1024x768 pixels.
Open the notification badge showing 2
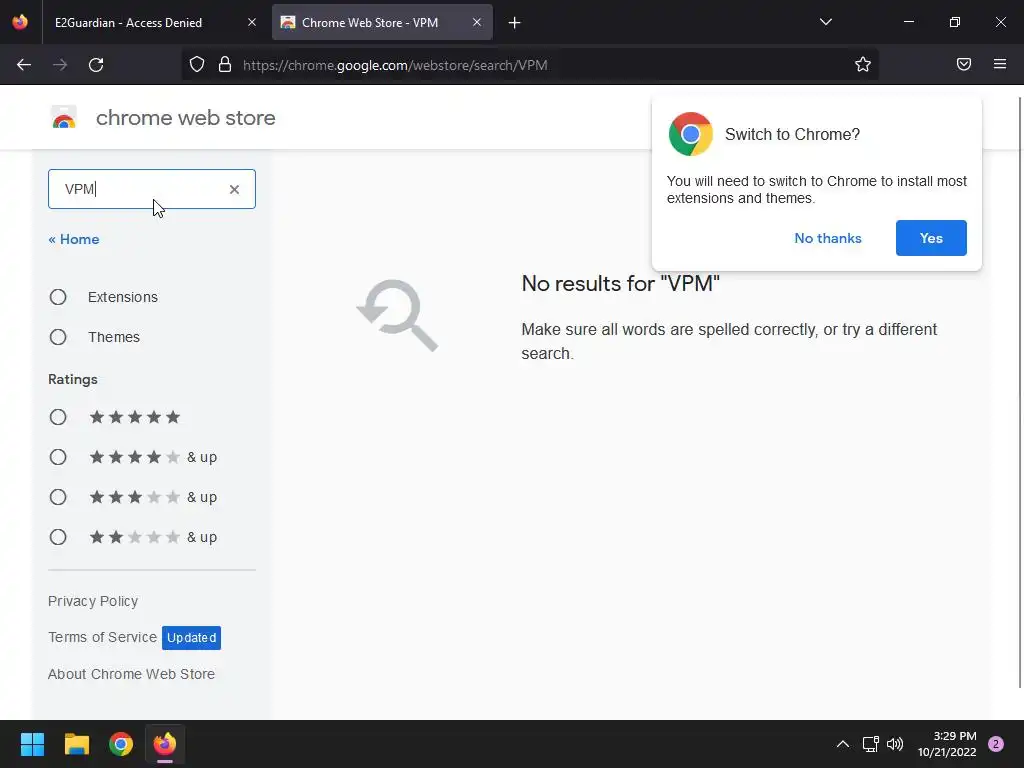coord(996,744)
